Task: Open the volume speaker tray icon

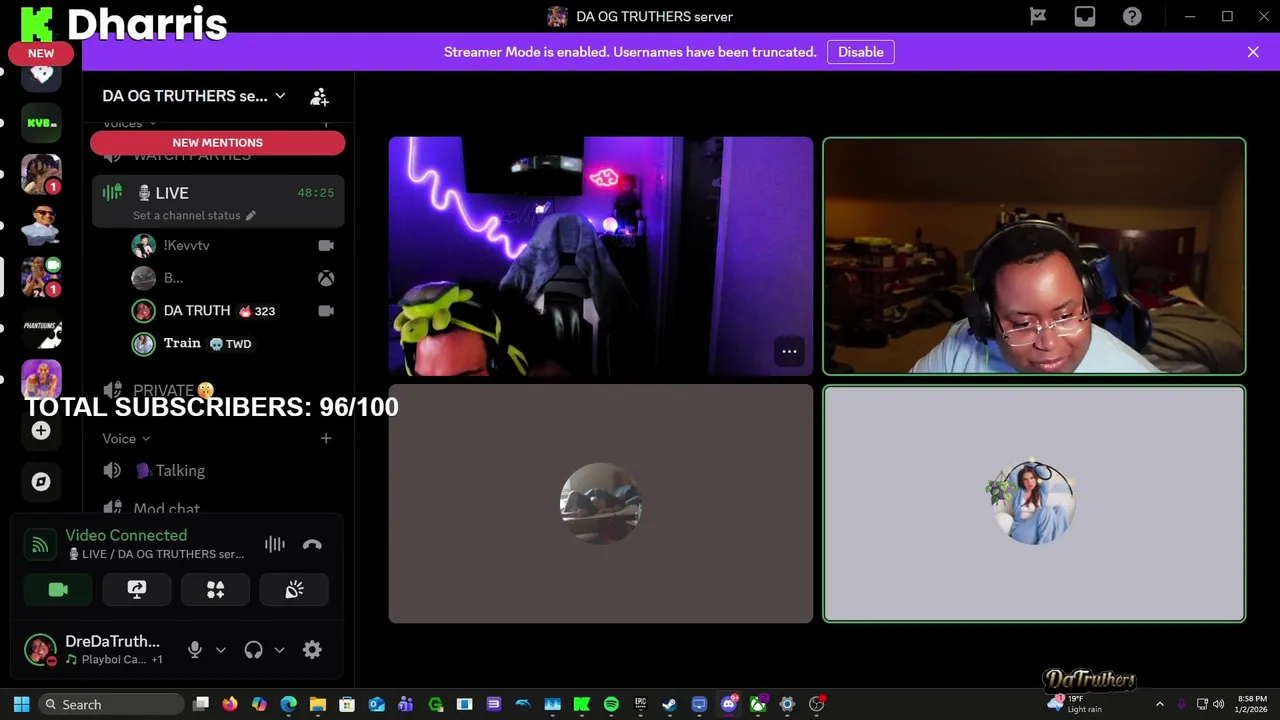Action: [1219, 704]
